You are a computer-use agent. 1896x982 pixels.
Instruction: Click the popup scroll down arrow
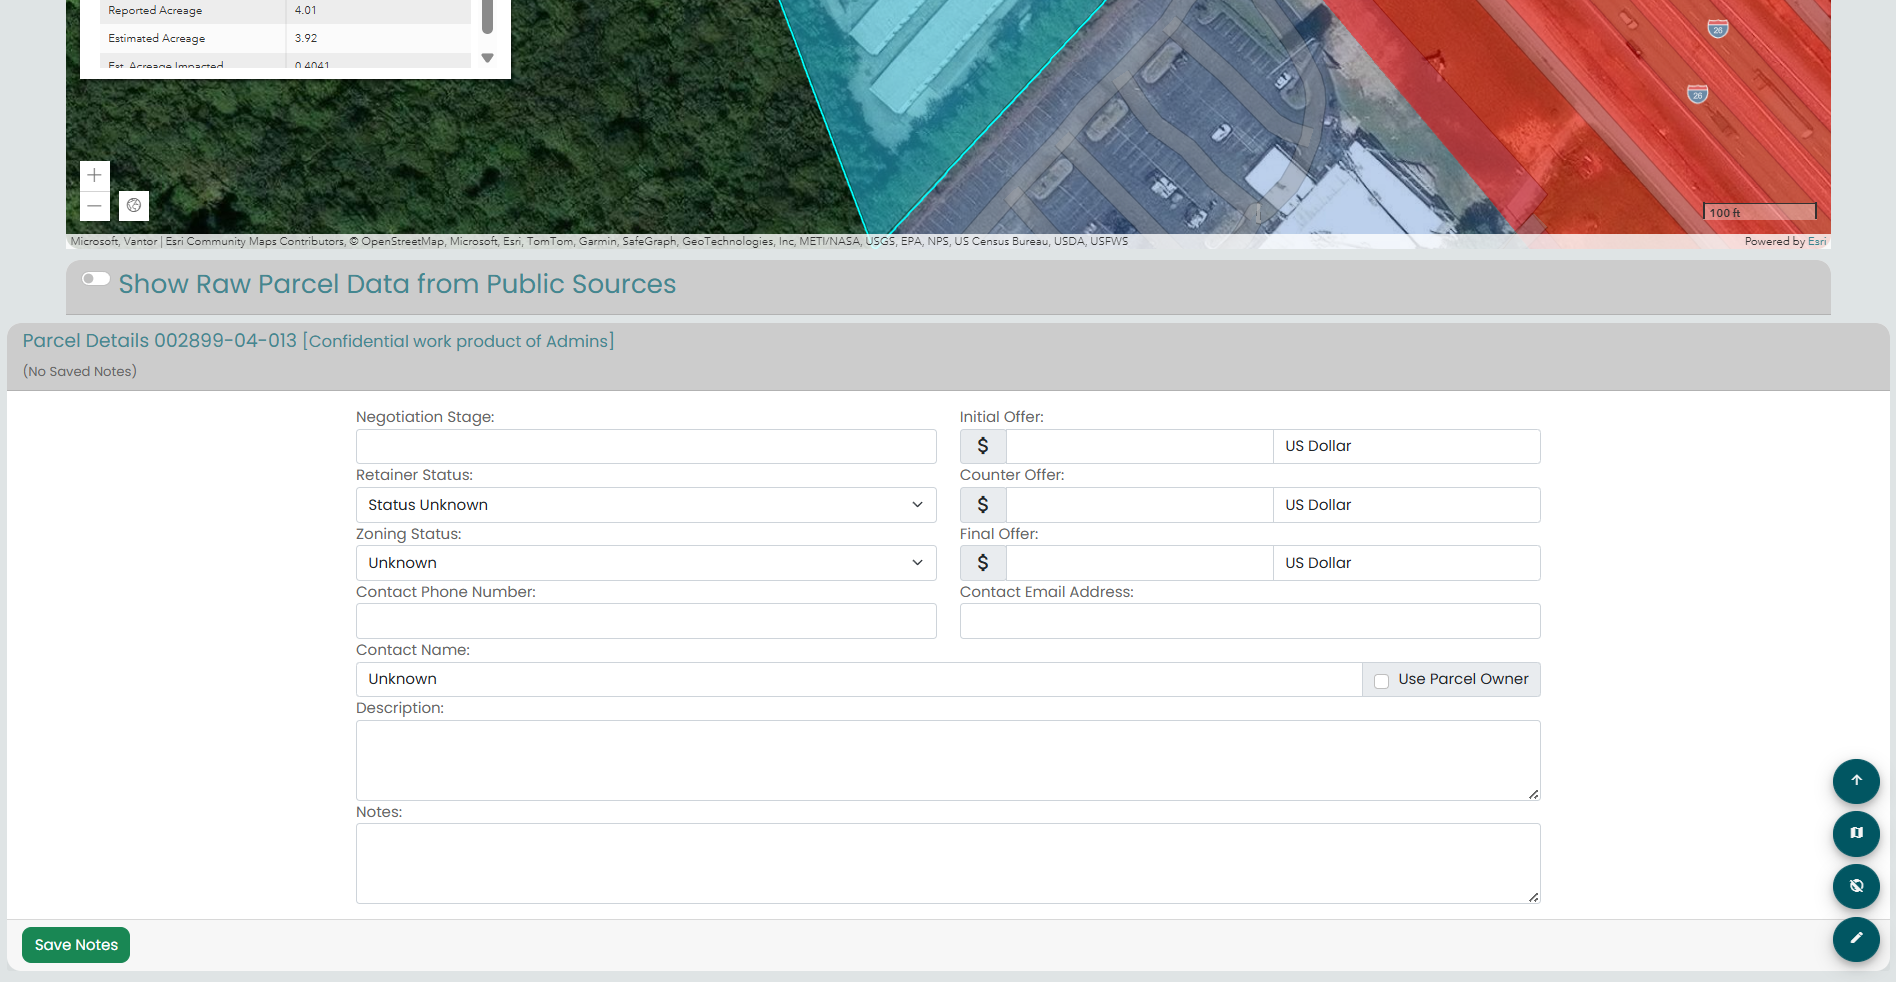click(x=487, y=58)
